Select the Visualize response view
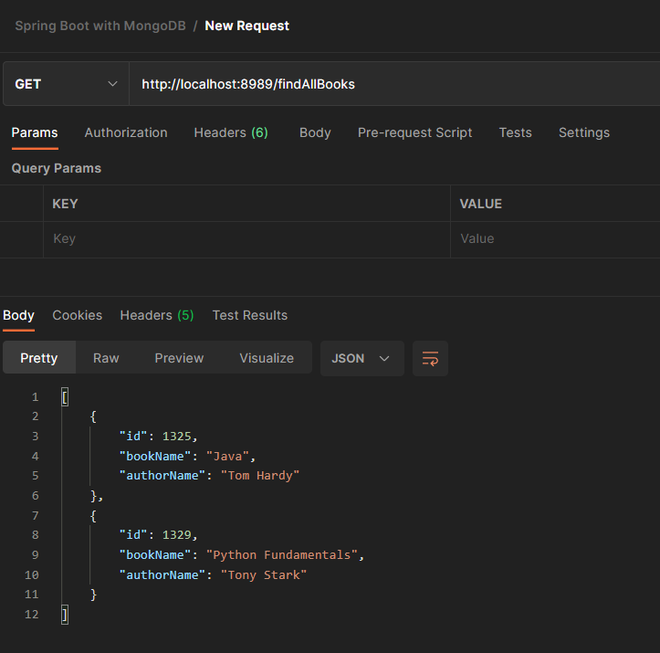 point(266,358)
